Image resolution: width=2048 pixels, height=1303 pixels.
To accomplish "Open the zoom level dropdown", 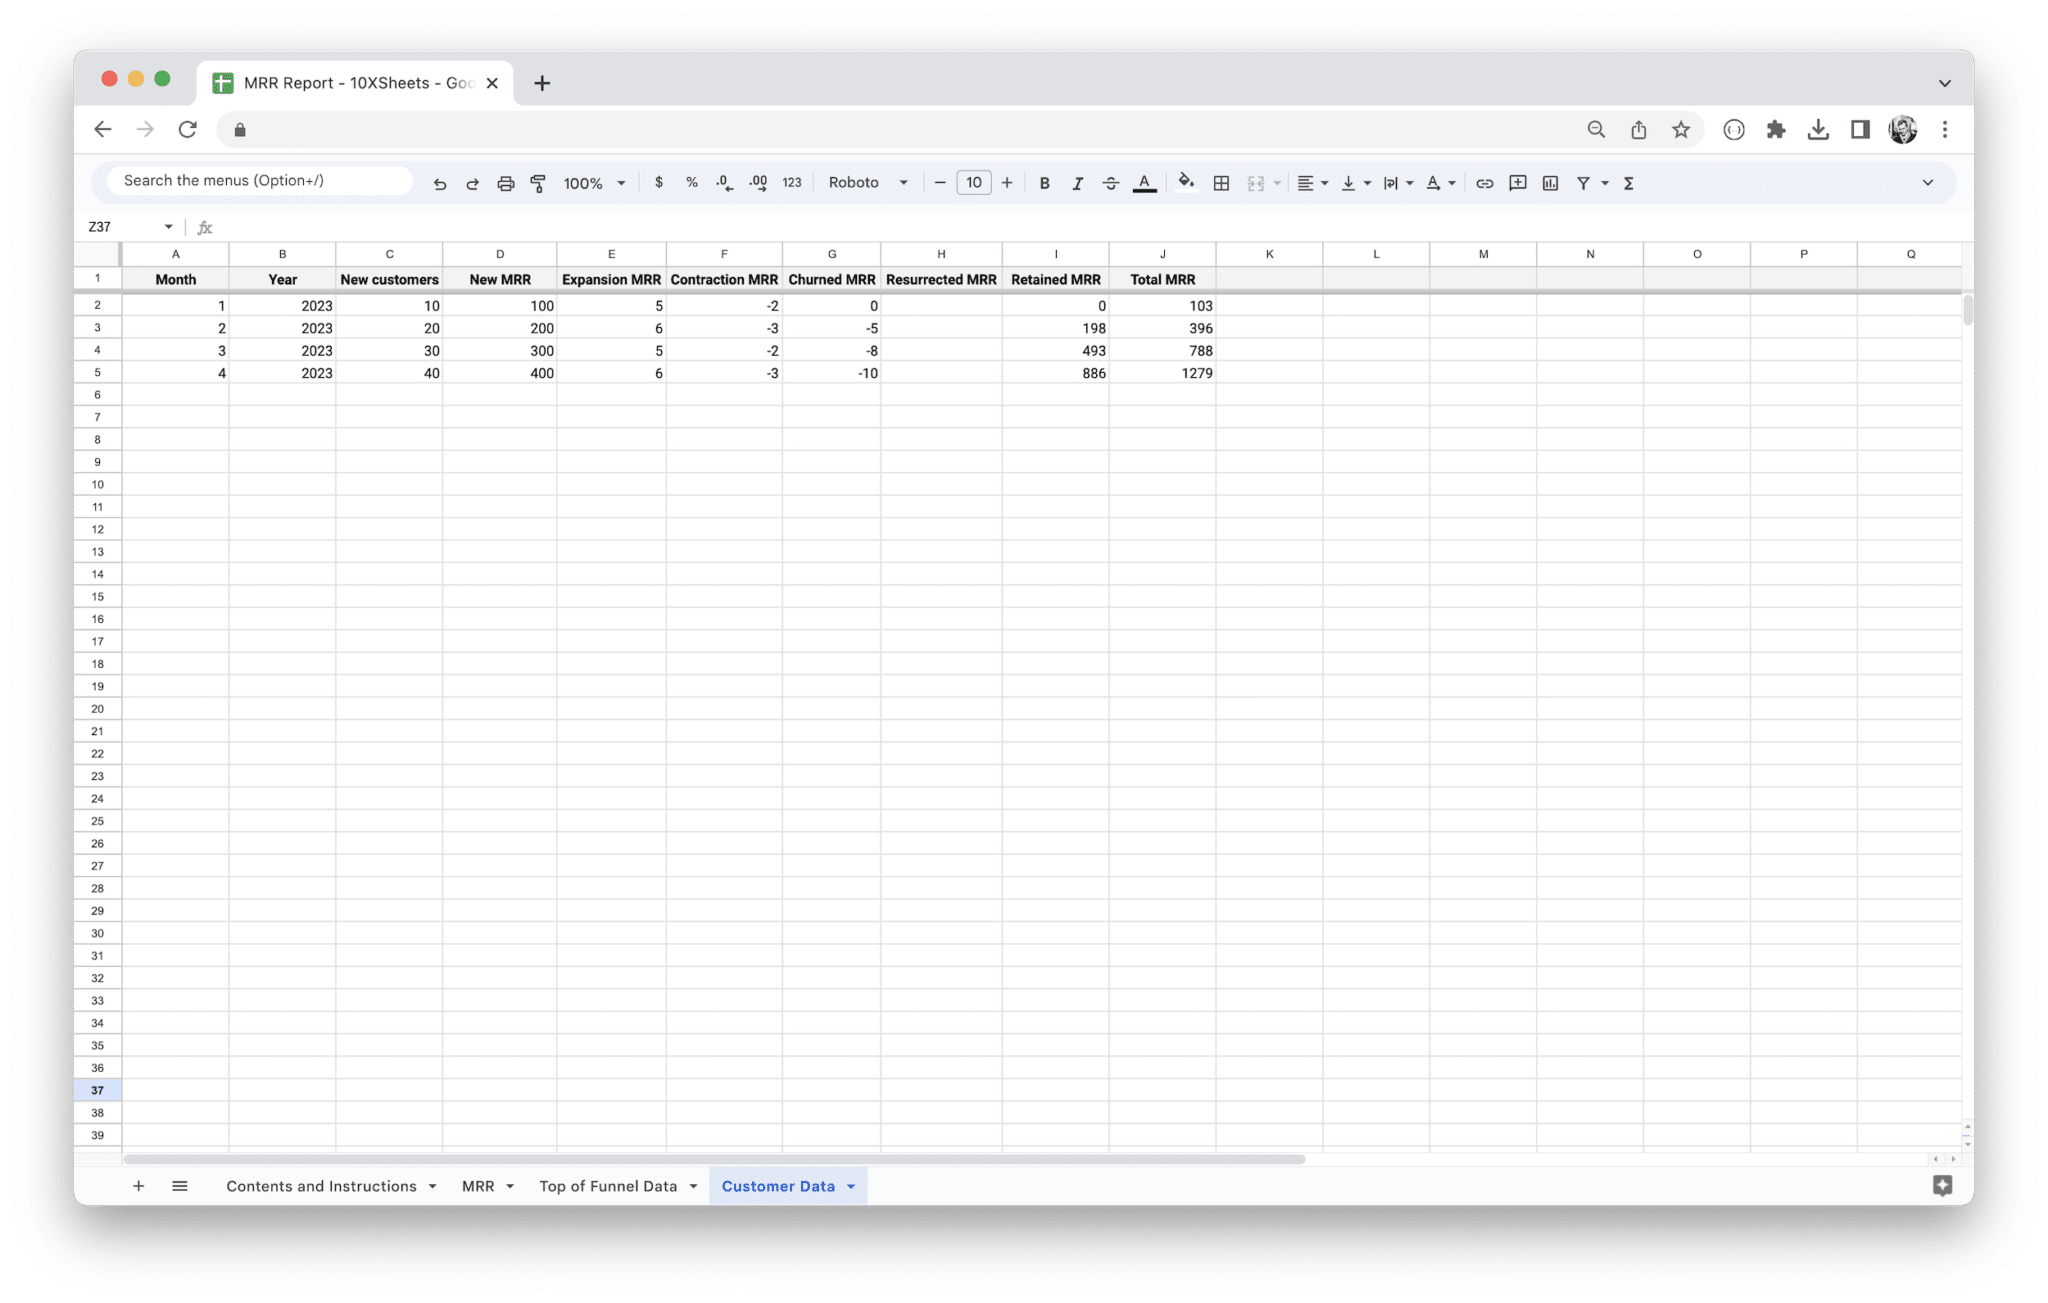I will point(592,183).
